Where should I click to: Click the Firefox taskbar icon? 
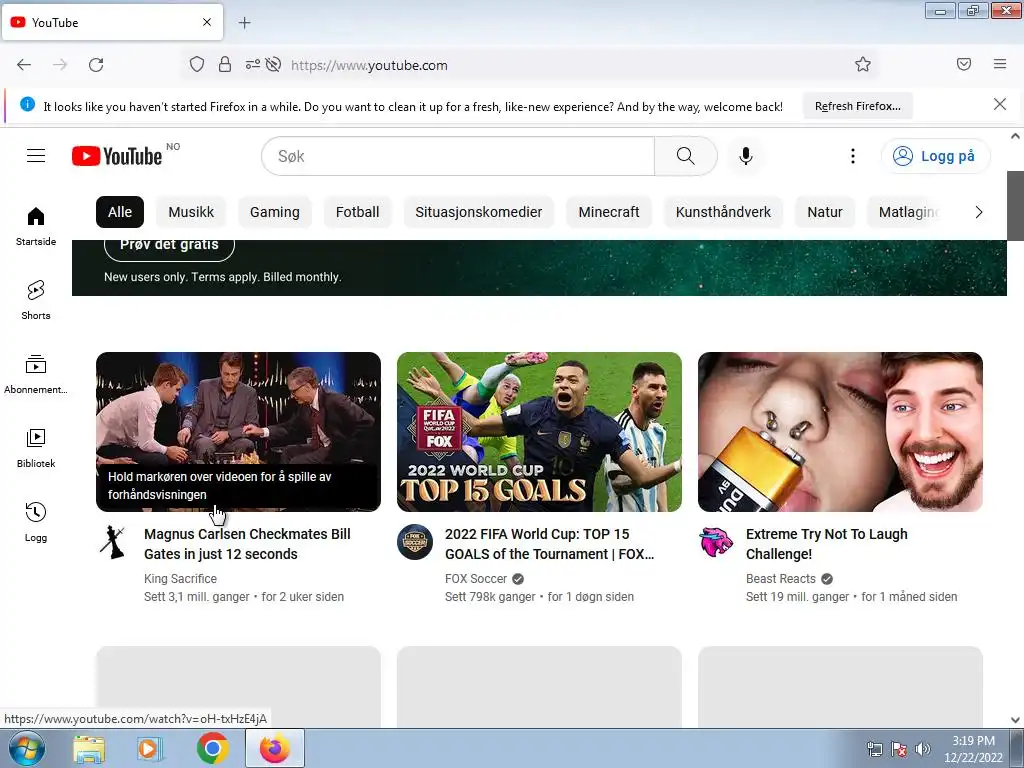275,748
